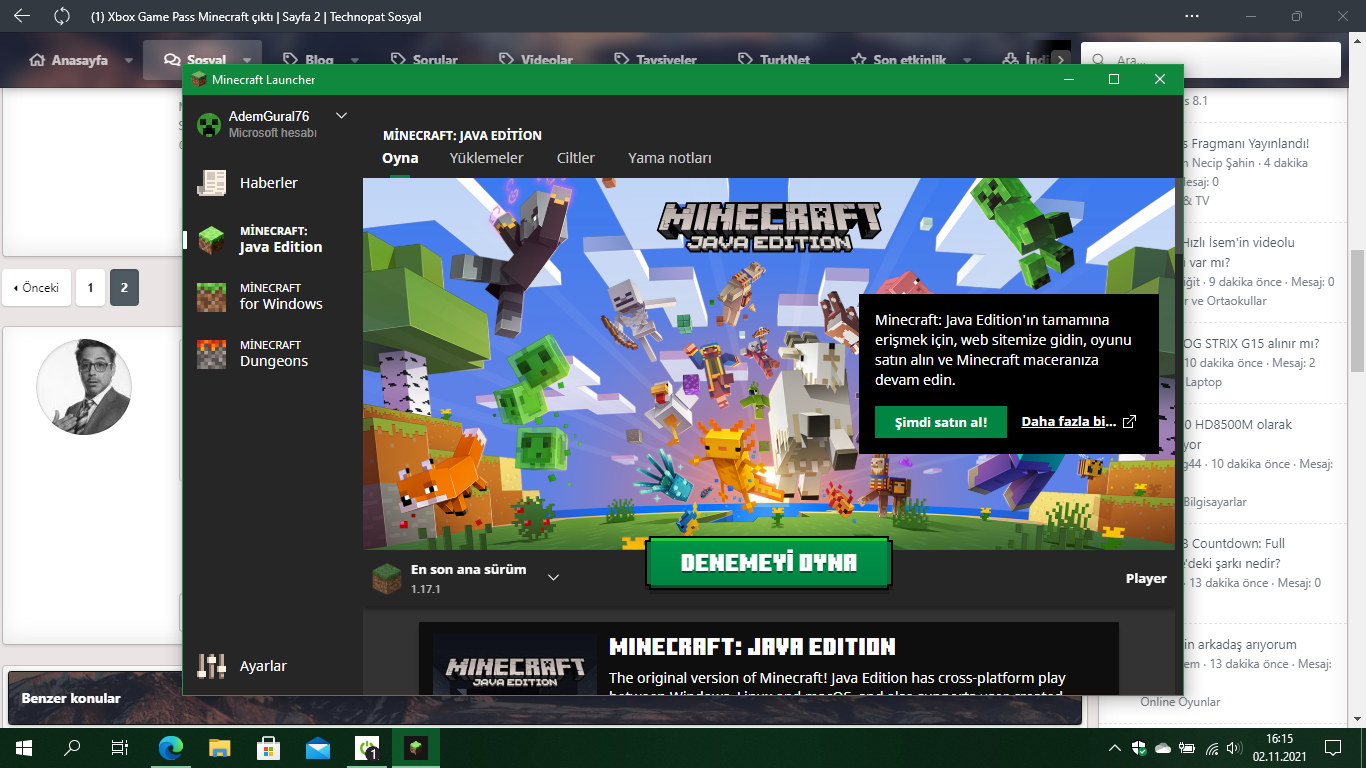This screenshot has width=1366, height=768.
Task: Switch to the Yüklemeler tab
Action: pyautogui.click(x=486, y=158)
